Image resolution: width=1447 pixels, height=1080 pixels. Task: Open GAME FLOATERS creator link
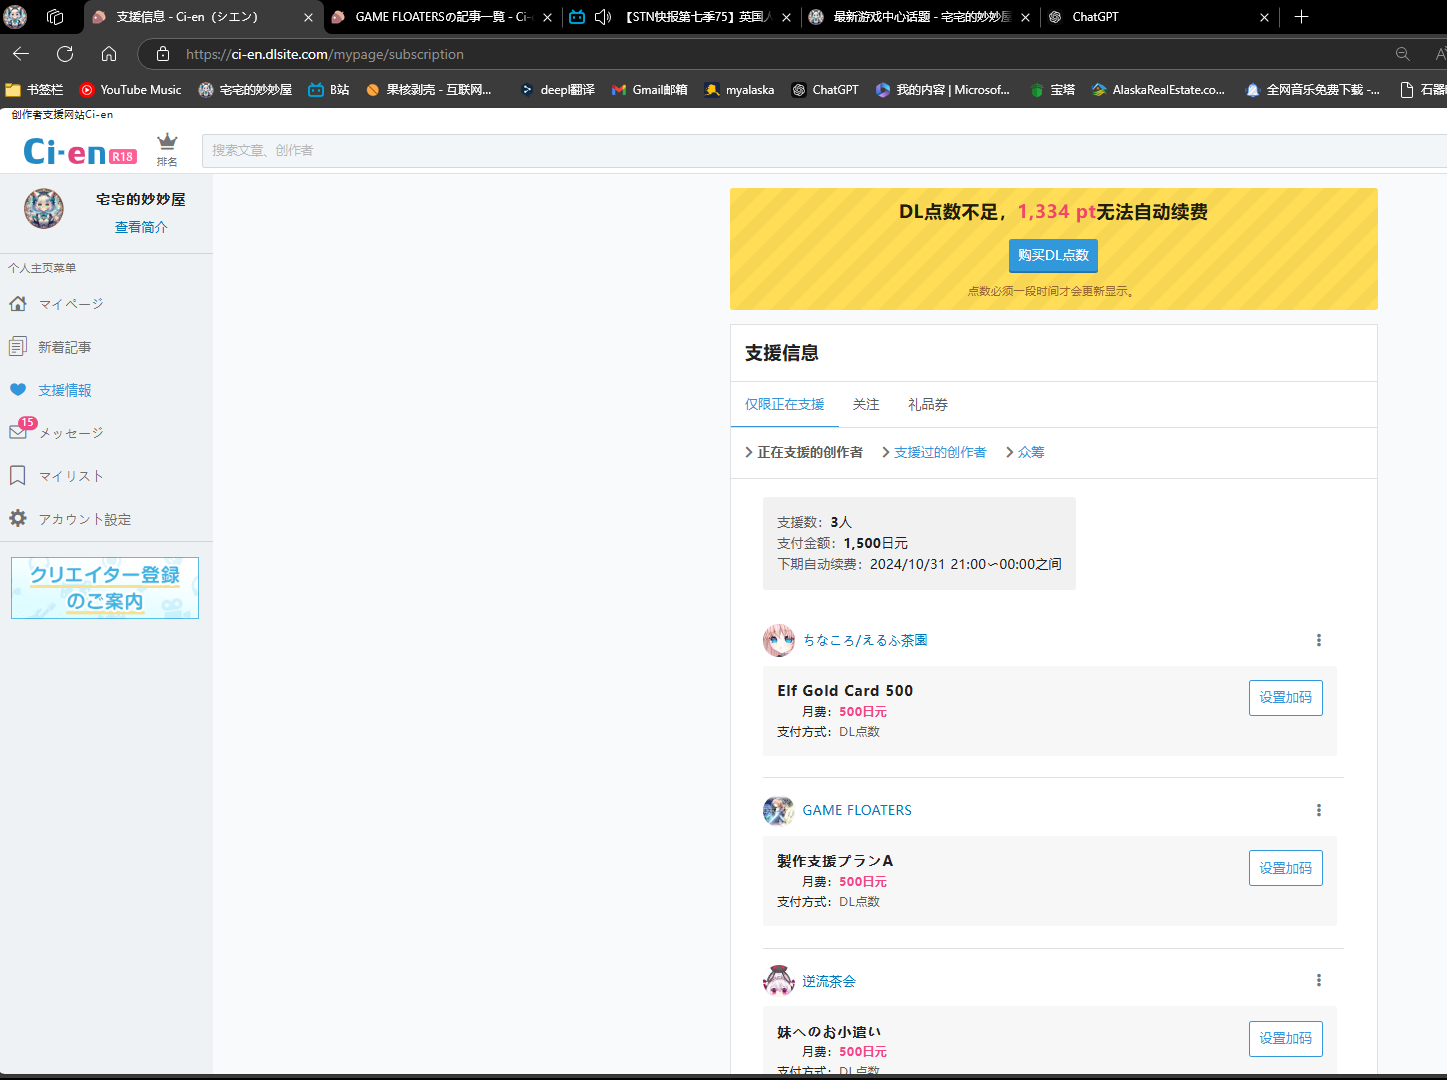point(857,810)
